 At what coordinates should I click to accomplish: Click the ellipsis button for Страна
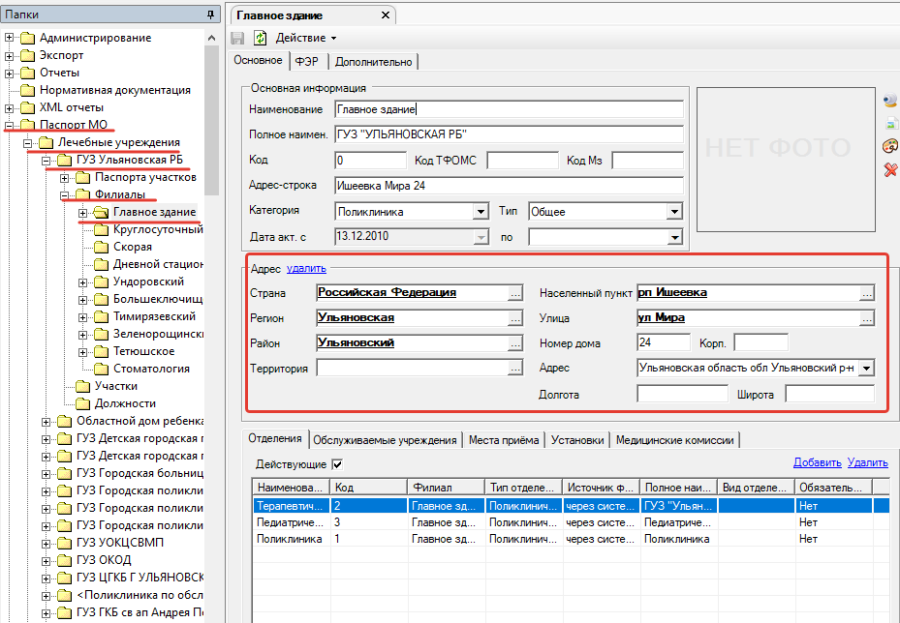[x=515, y=293]
